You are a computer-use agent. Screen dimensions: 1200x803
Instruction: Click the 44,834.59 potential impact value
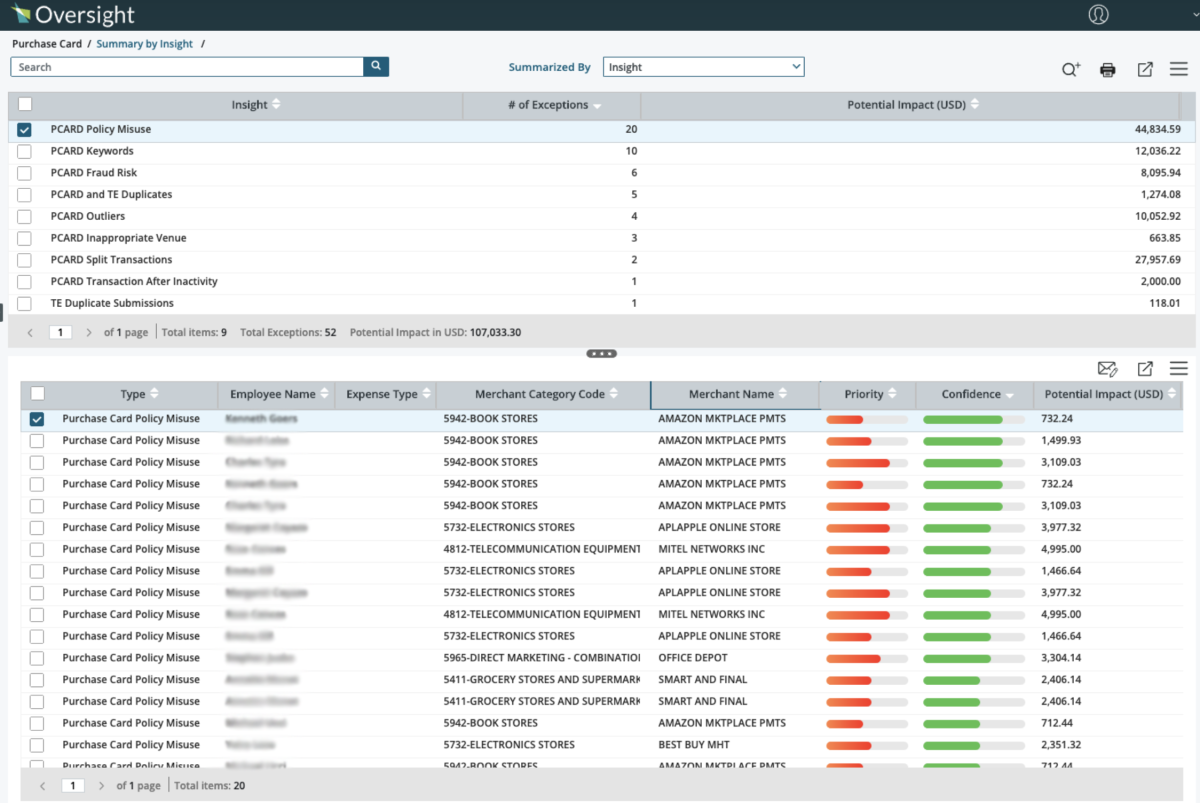click(1157, 130)
